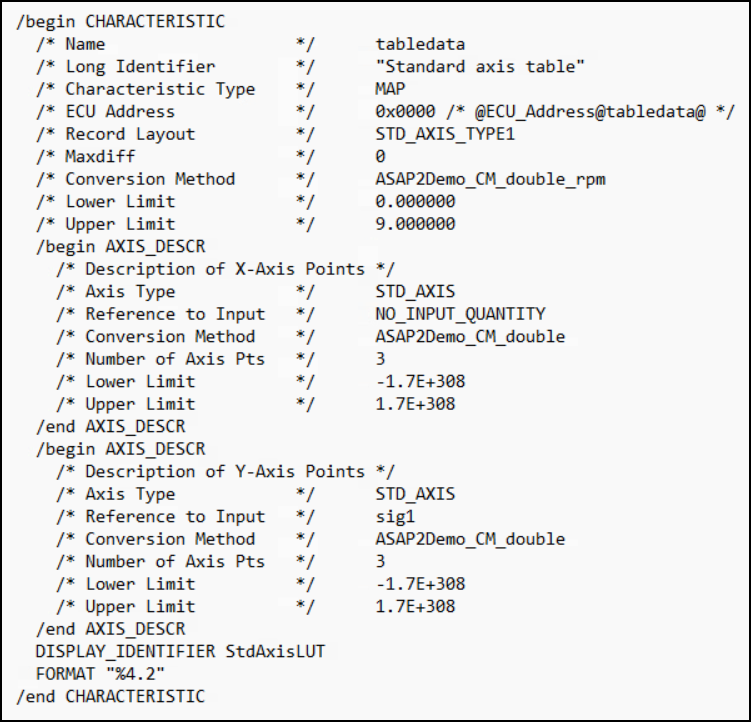The image size is (751, 722).
Task: Click the '/begin CHARACTERISTIC' opening line
Action: tap(120, 21)
